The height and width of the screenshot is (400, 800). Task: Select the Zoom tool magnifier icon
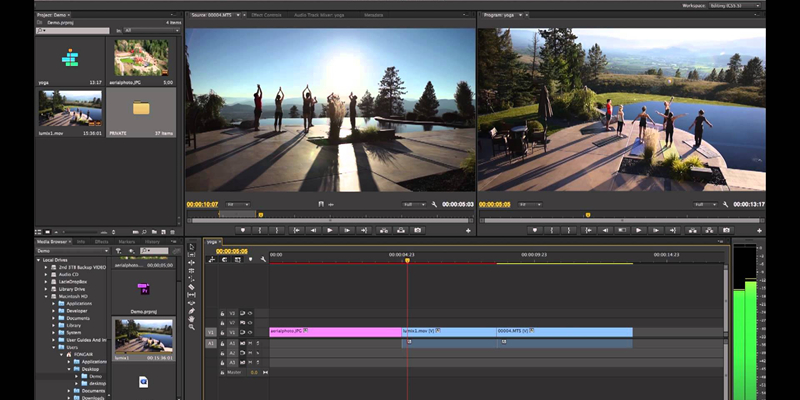click(192, 327)
